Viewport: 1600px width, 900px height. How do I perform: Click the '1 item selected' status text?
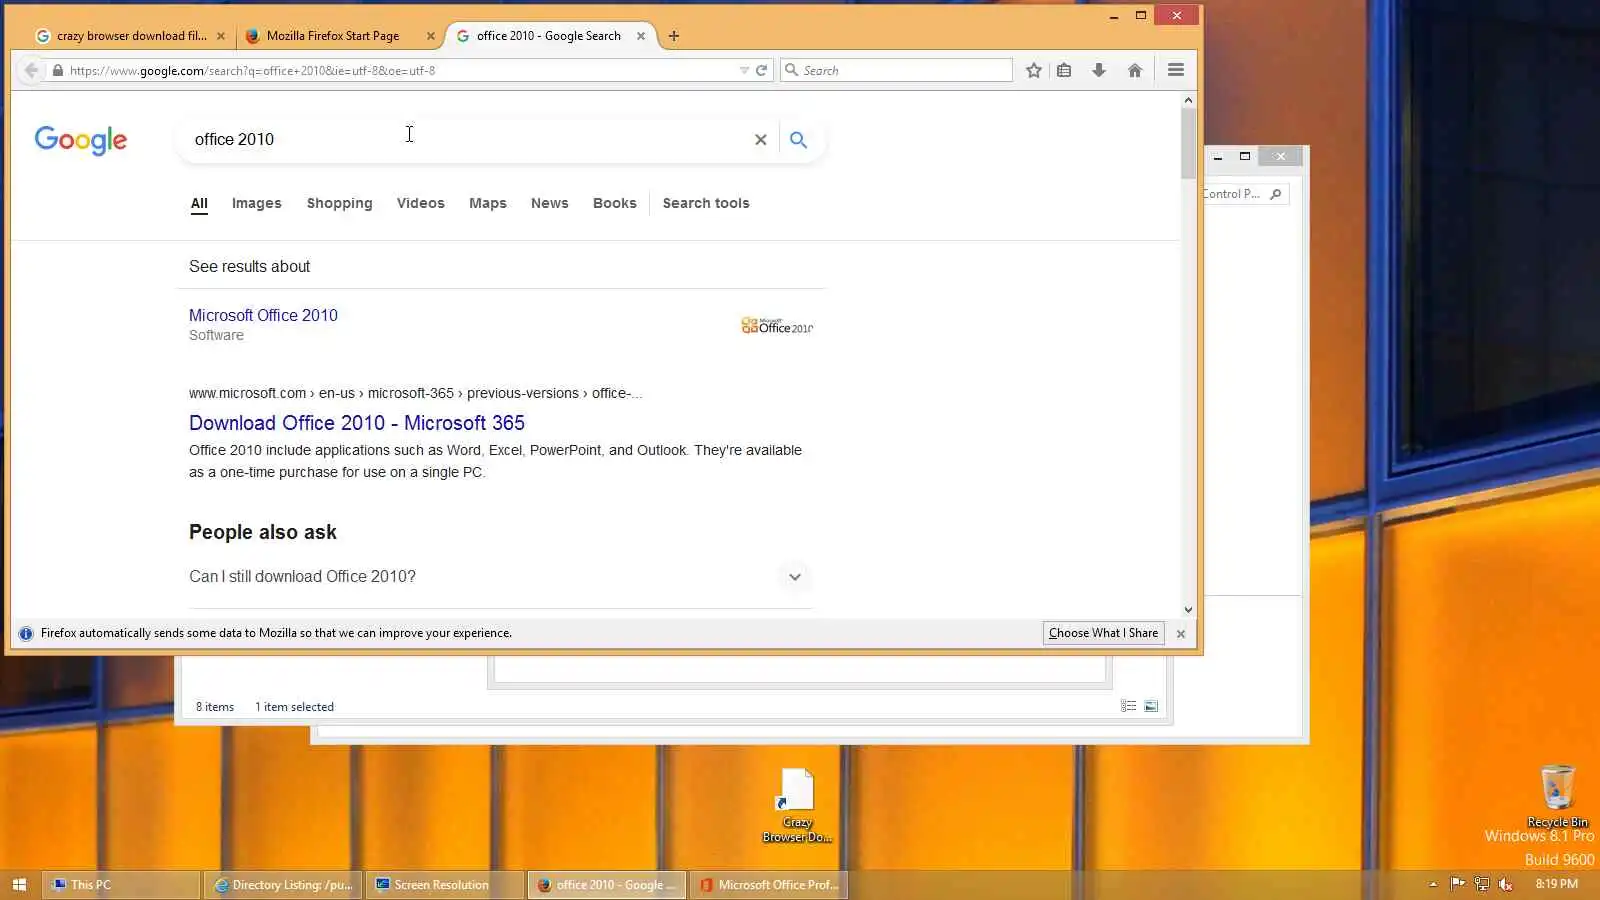pos(295,707)
